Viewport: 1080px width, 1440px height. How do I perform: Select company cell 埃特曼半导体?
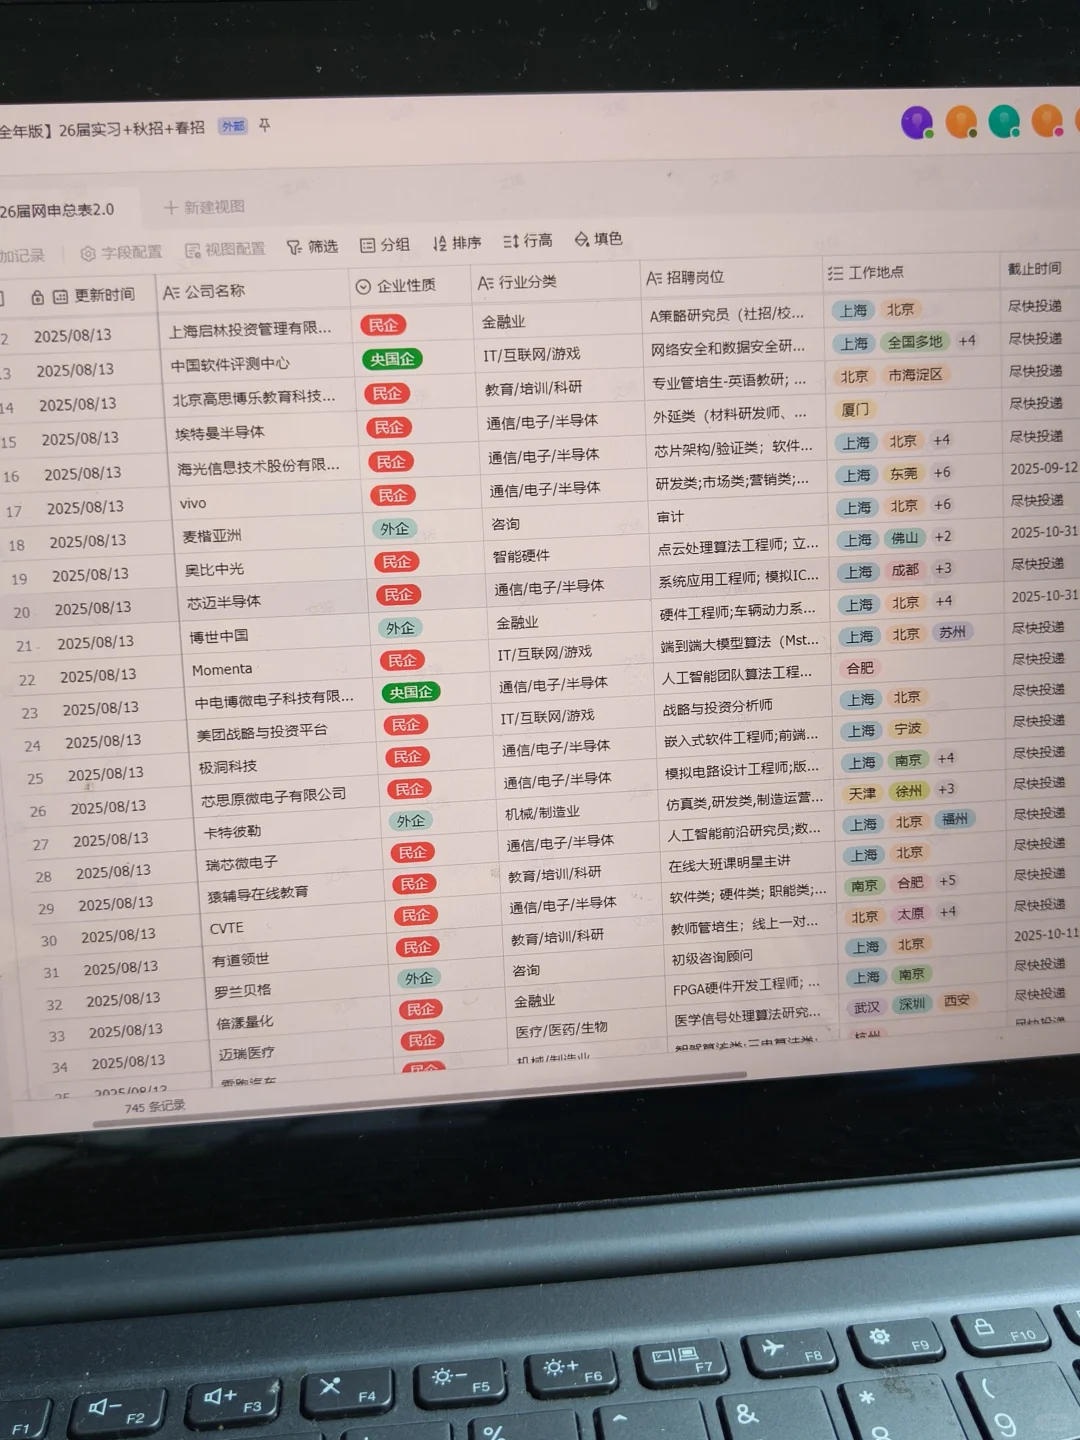click(220, 433)
